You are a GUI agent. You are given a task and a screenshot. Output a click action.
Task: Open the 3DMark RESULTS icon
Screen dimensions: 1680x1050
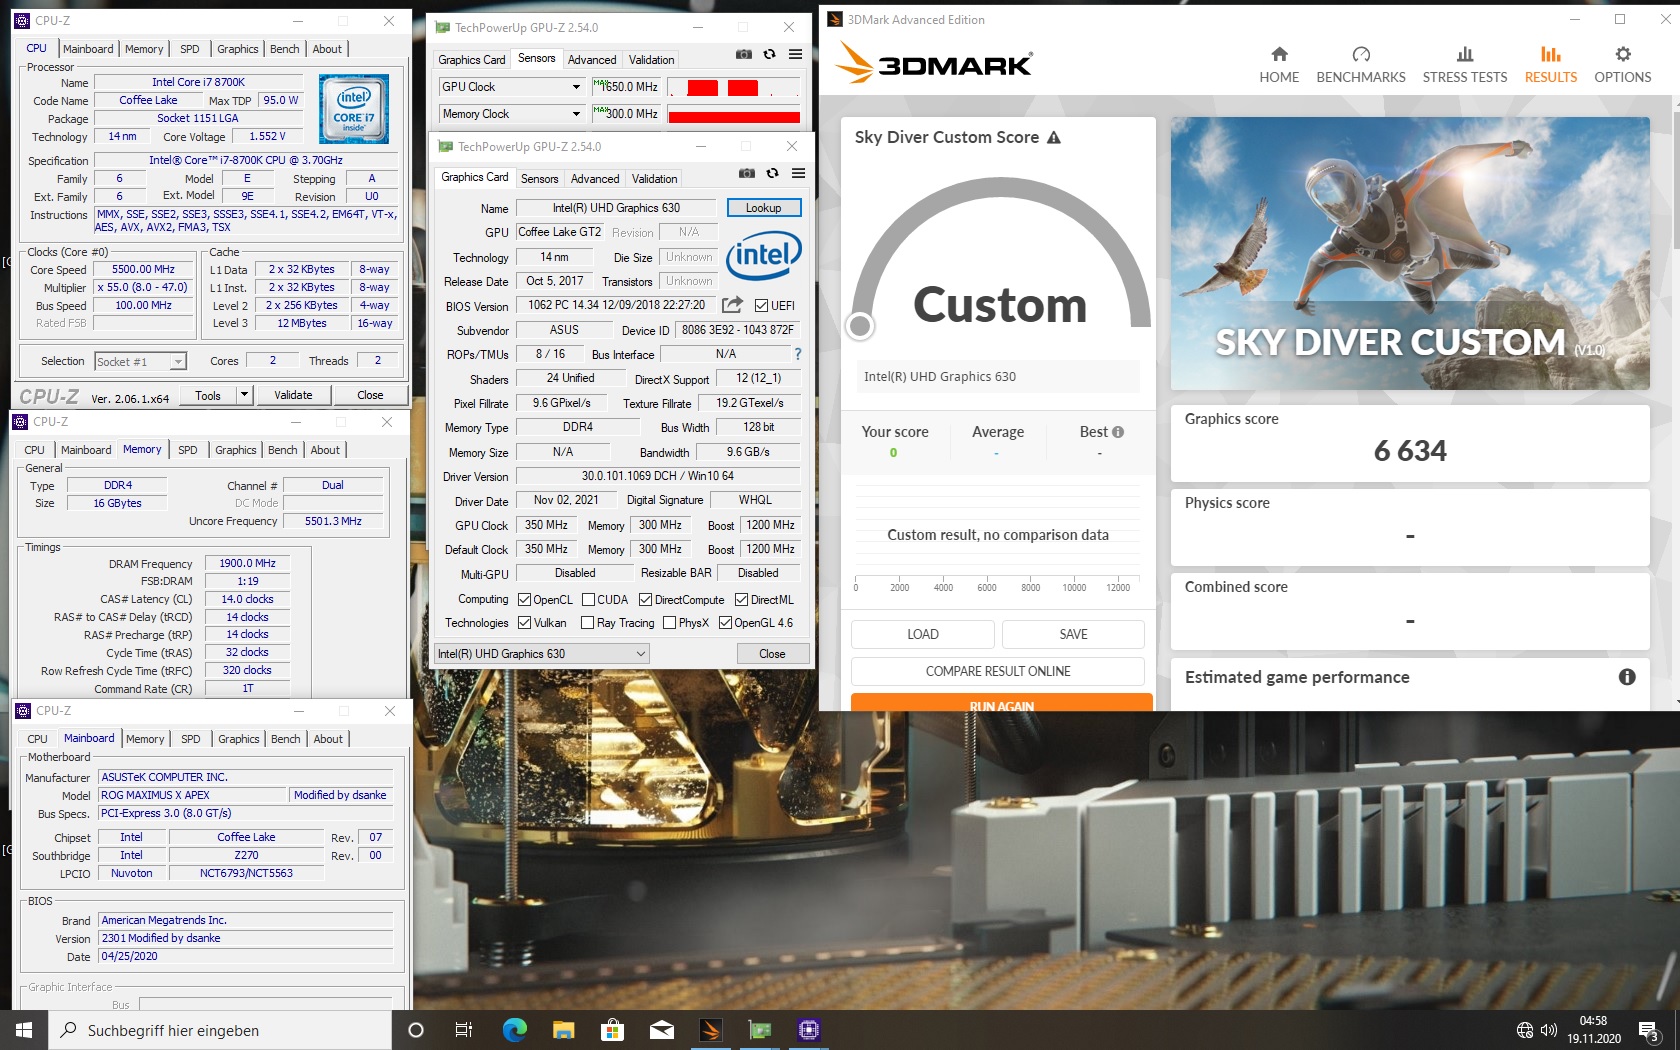1550,54
